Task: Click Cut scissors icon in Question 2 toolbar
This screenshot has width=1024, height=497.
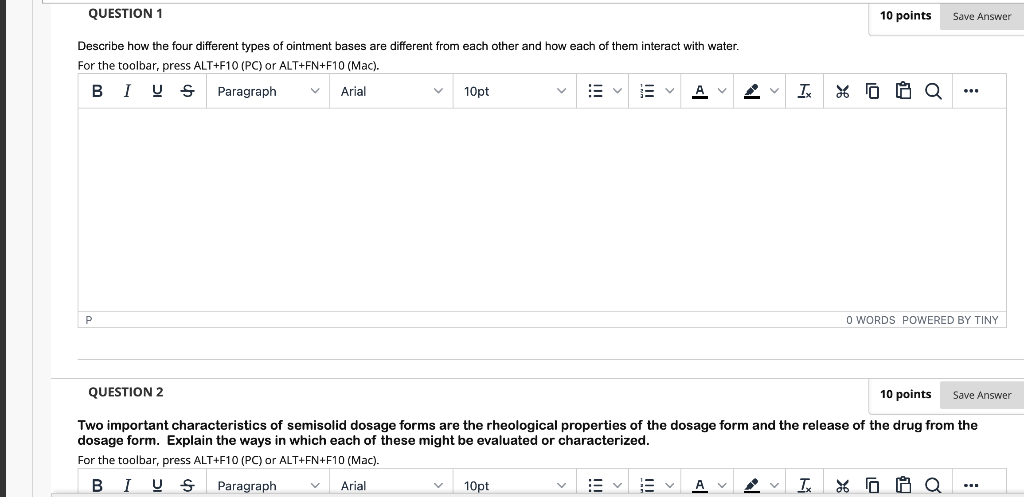Action: (x=842, y=486)
